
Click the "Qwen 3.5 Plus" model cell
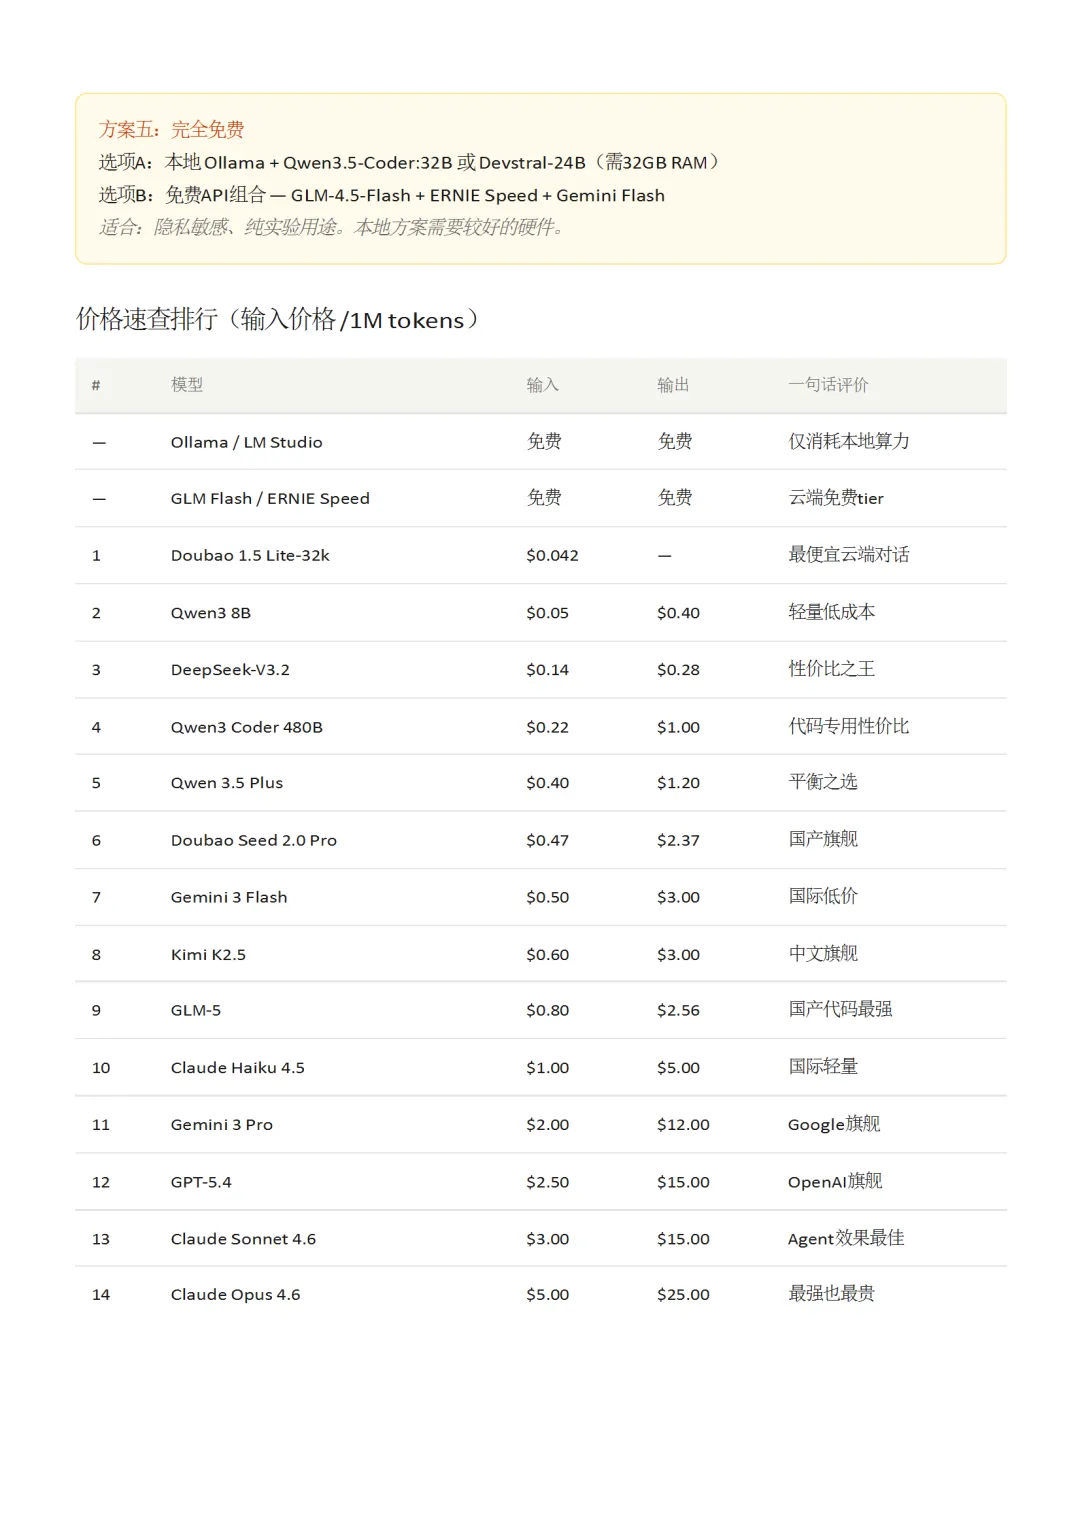(x=227, y=783)
